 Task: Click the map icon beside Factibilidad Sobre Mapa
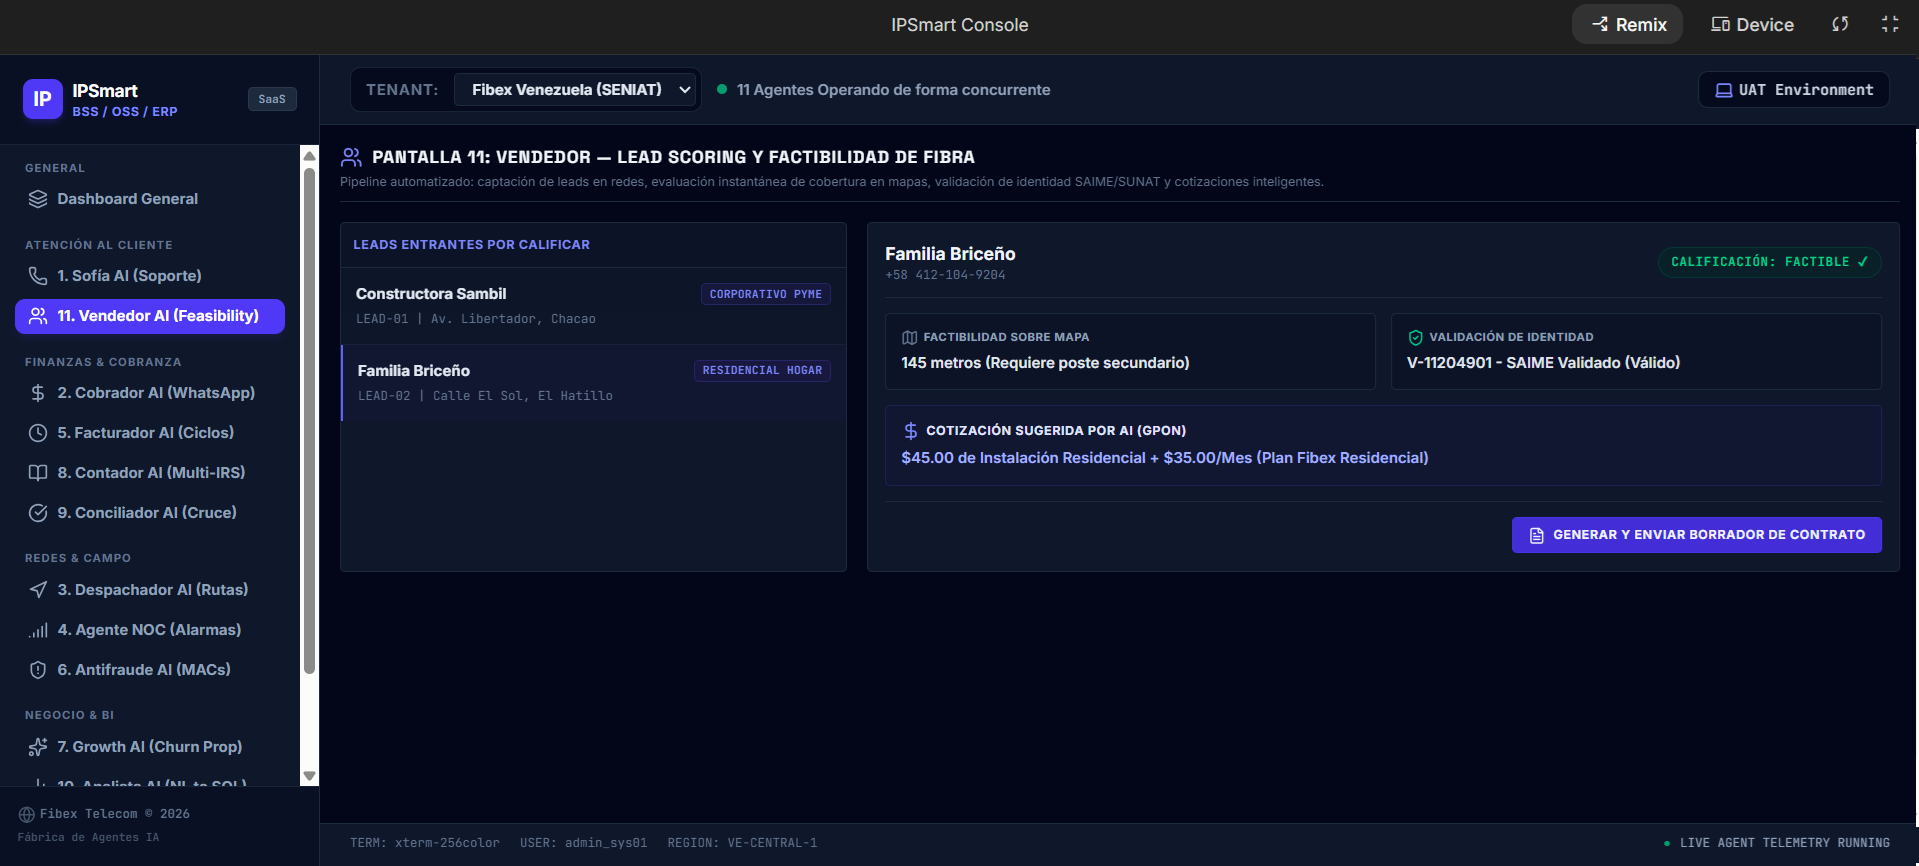point(909,338)
